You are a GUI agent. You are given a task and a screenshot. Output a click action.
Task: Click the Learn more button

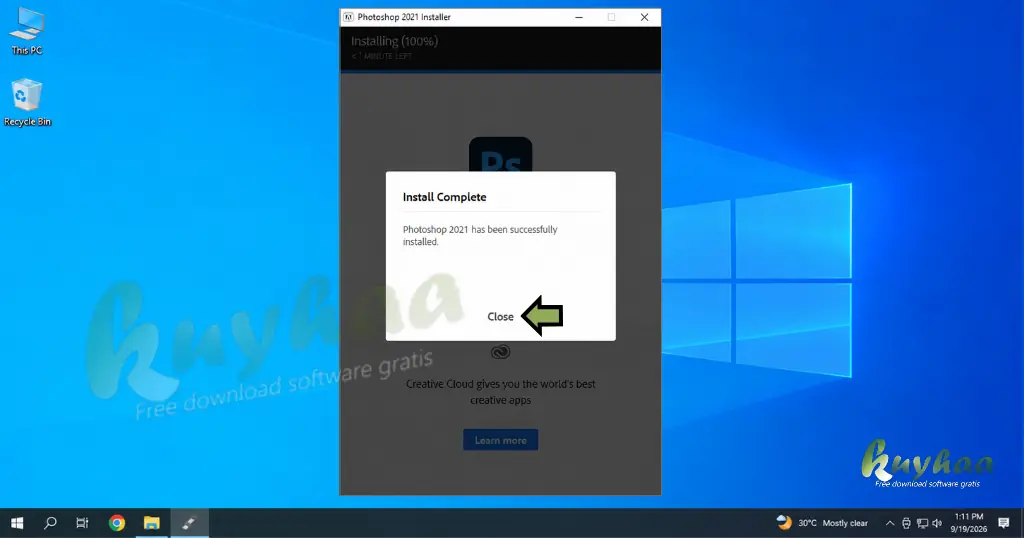click(500, 440)
